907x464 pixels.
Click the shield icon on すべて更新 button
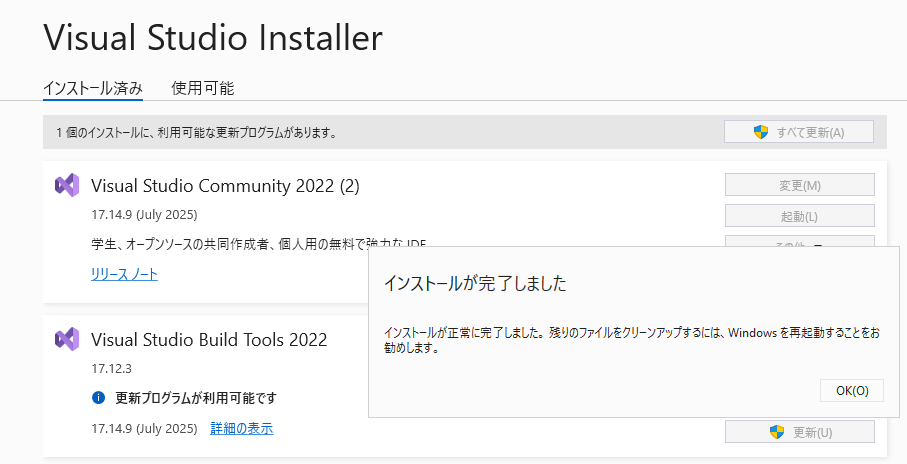[761, 132]
